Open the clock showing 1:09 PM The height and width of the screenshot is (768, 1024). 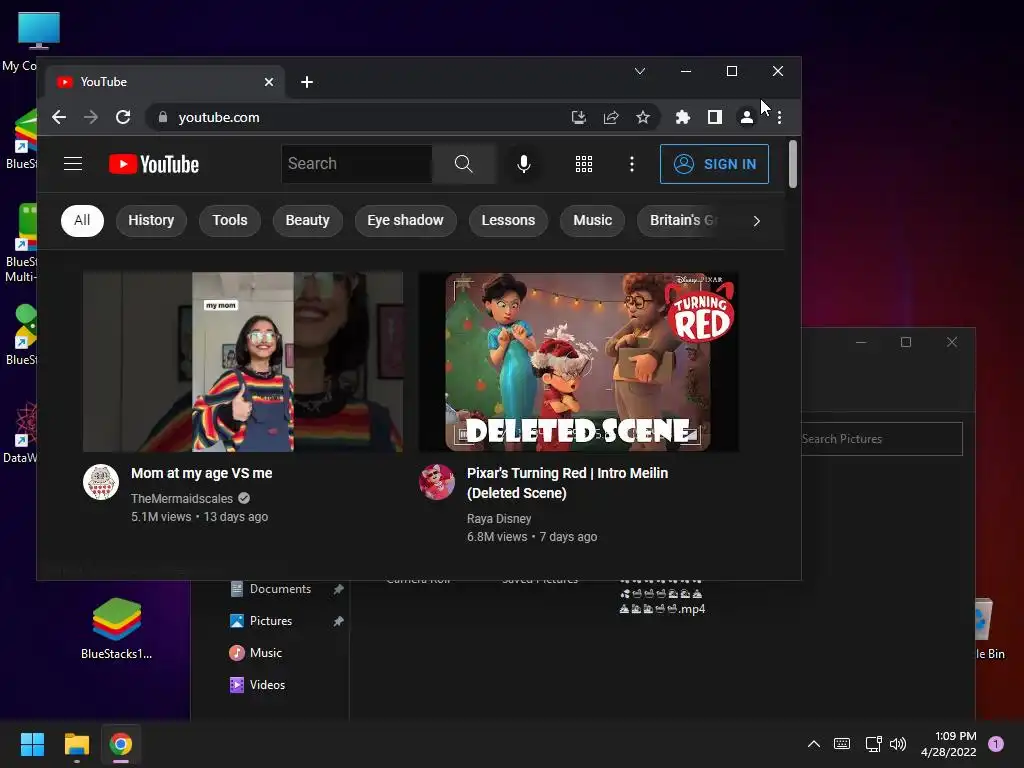pos(949,744)
